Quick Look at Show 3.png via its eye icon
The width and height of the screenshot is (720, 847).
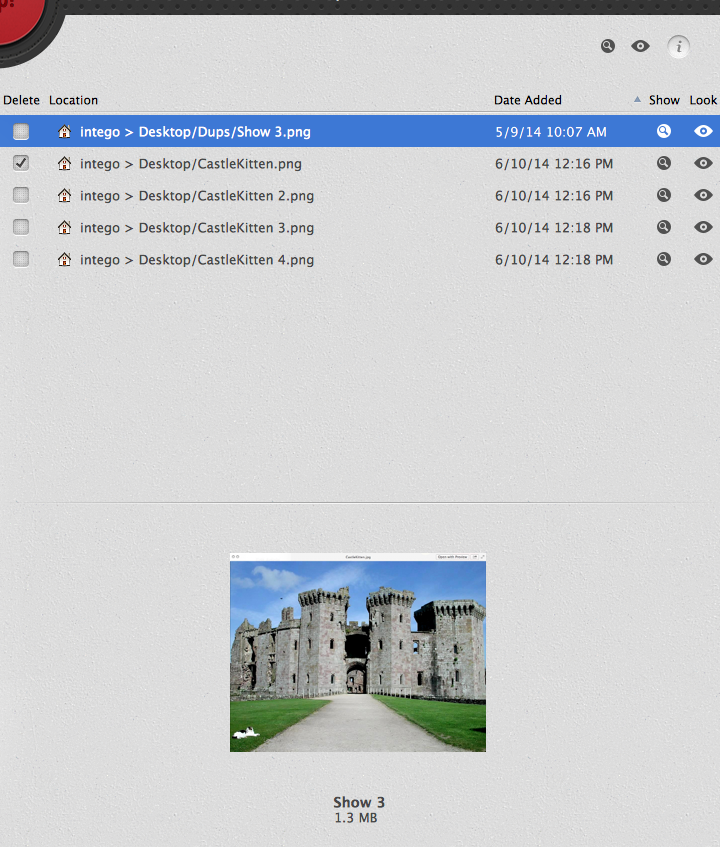pyautogui.click(x=703, y=131)
